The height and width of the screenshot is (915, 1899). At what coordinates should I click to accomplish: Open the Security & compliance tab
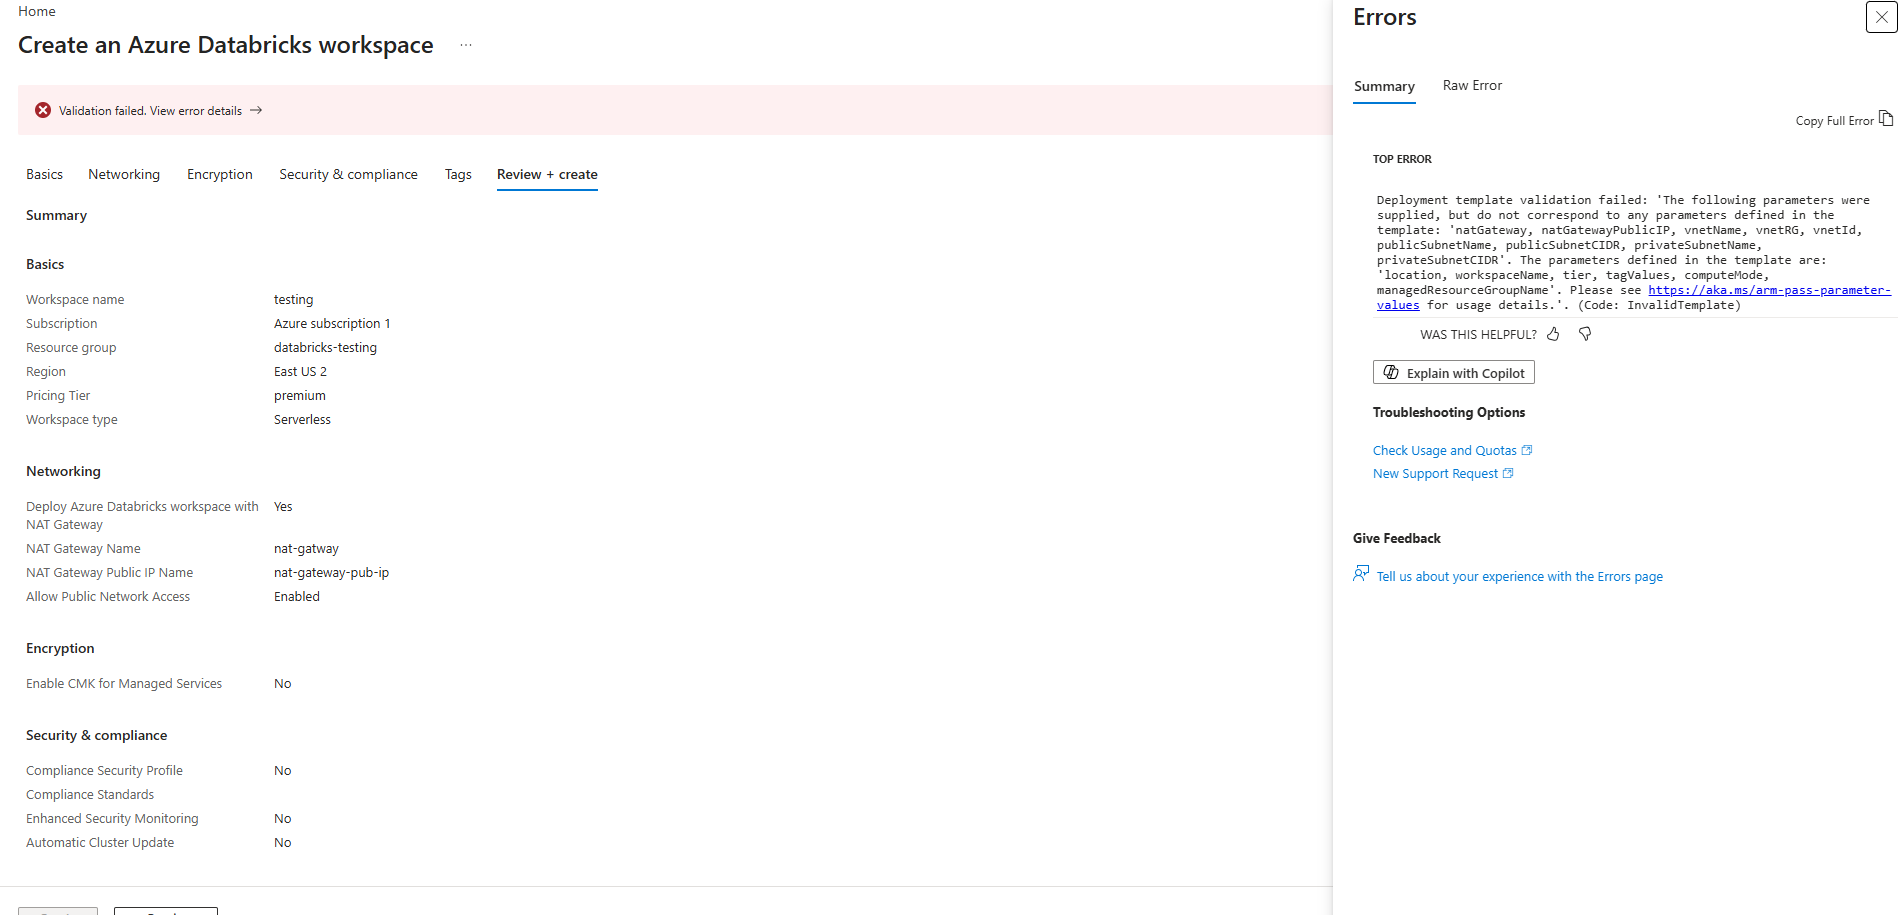pyautogui.click(x=348, y=174)
